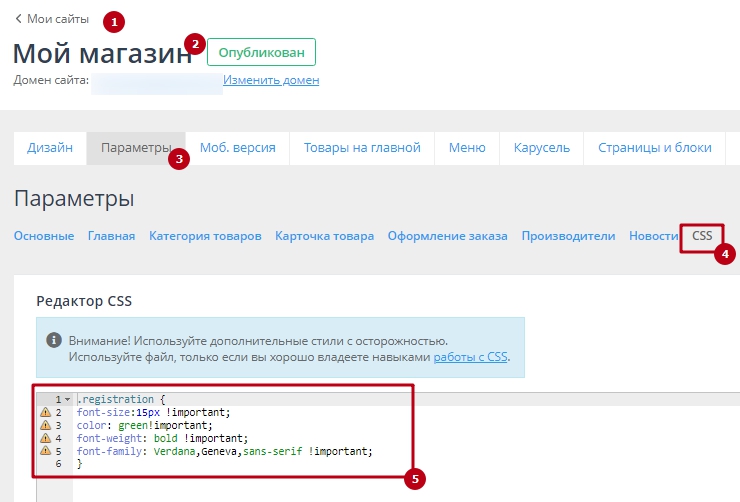Go to the Карточка товара section
Screen dimensions: 740x502
tap(324, 236)
